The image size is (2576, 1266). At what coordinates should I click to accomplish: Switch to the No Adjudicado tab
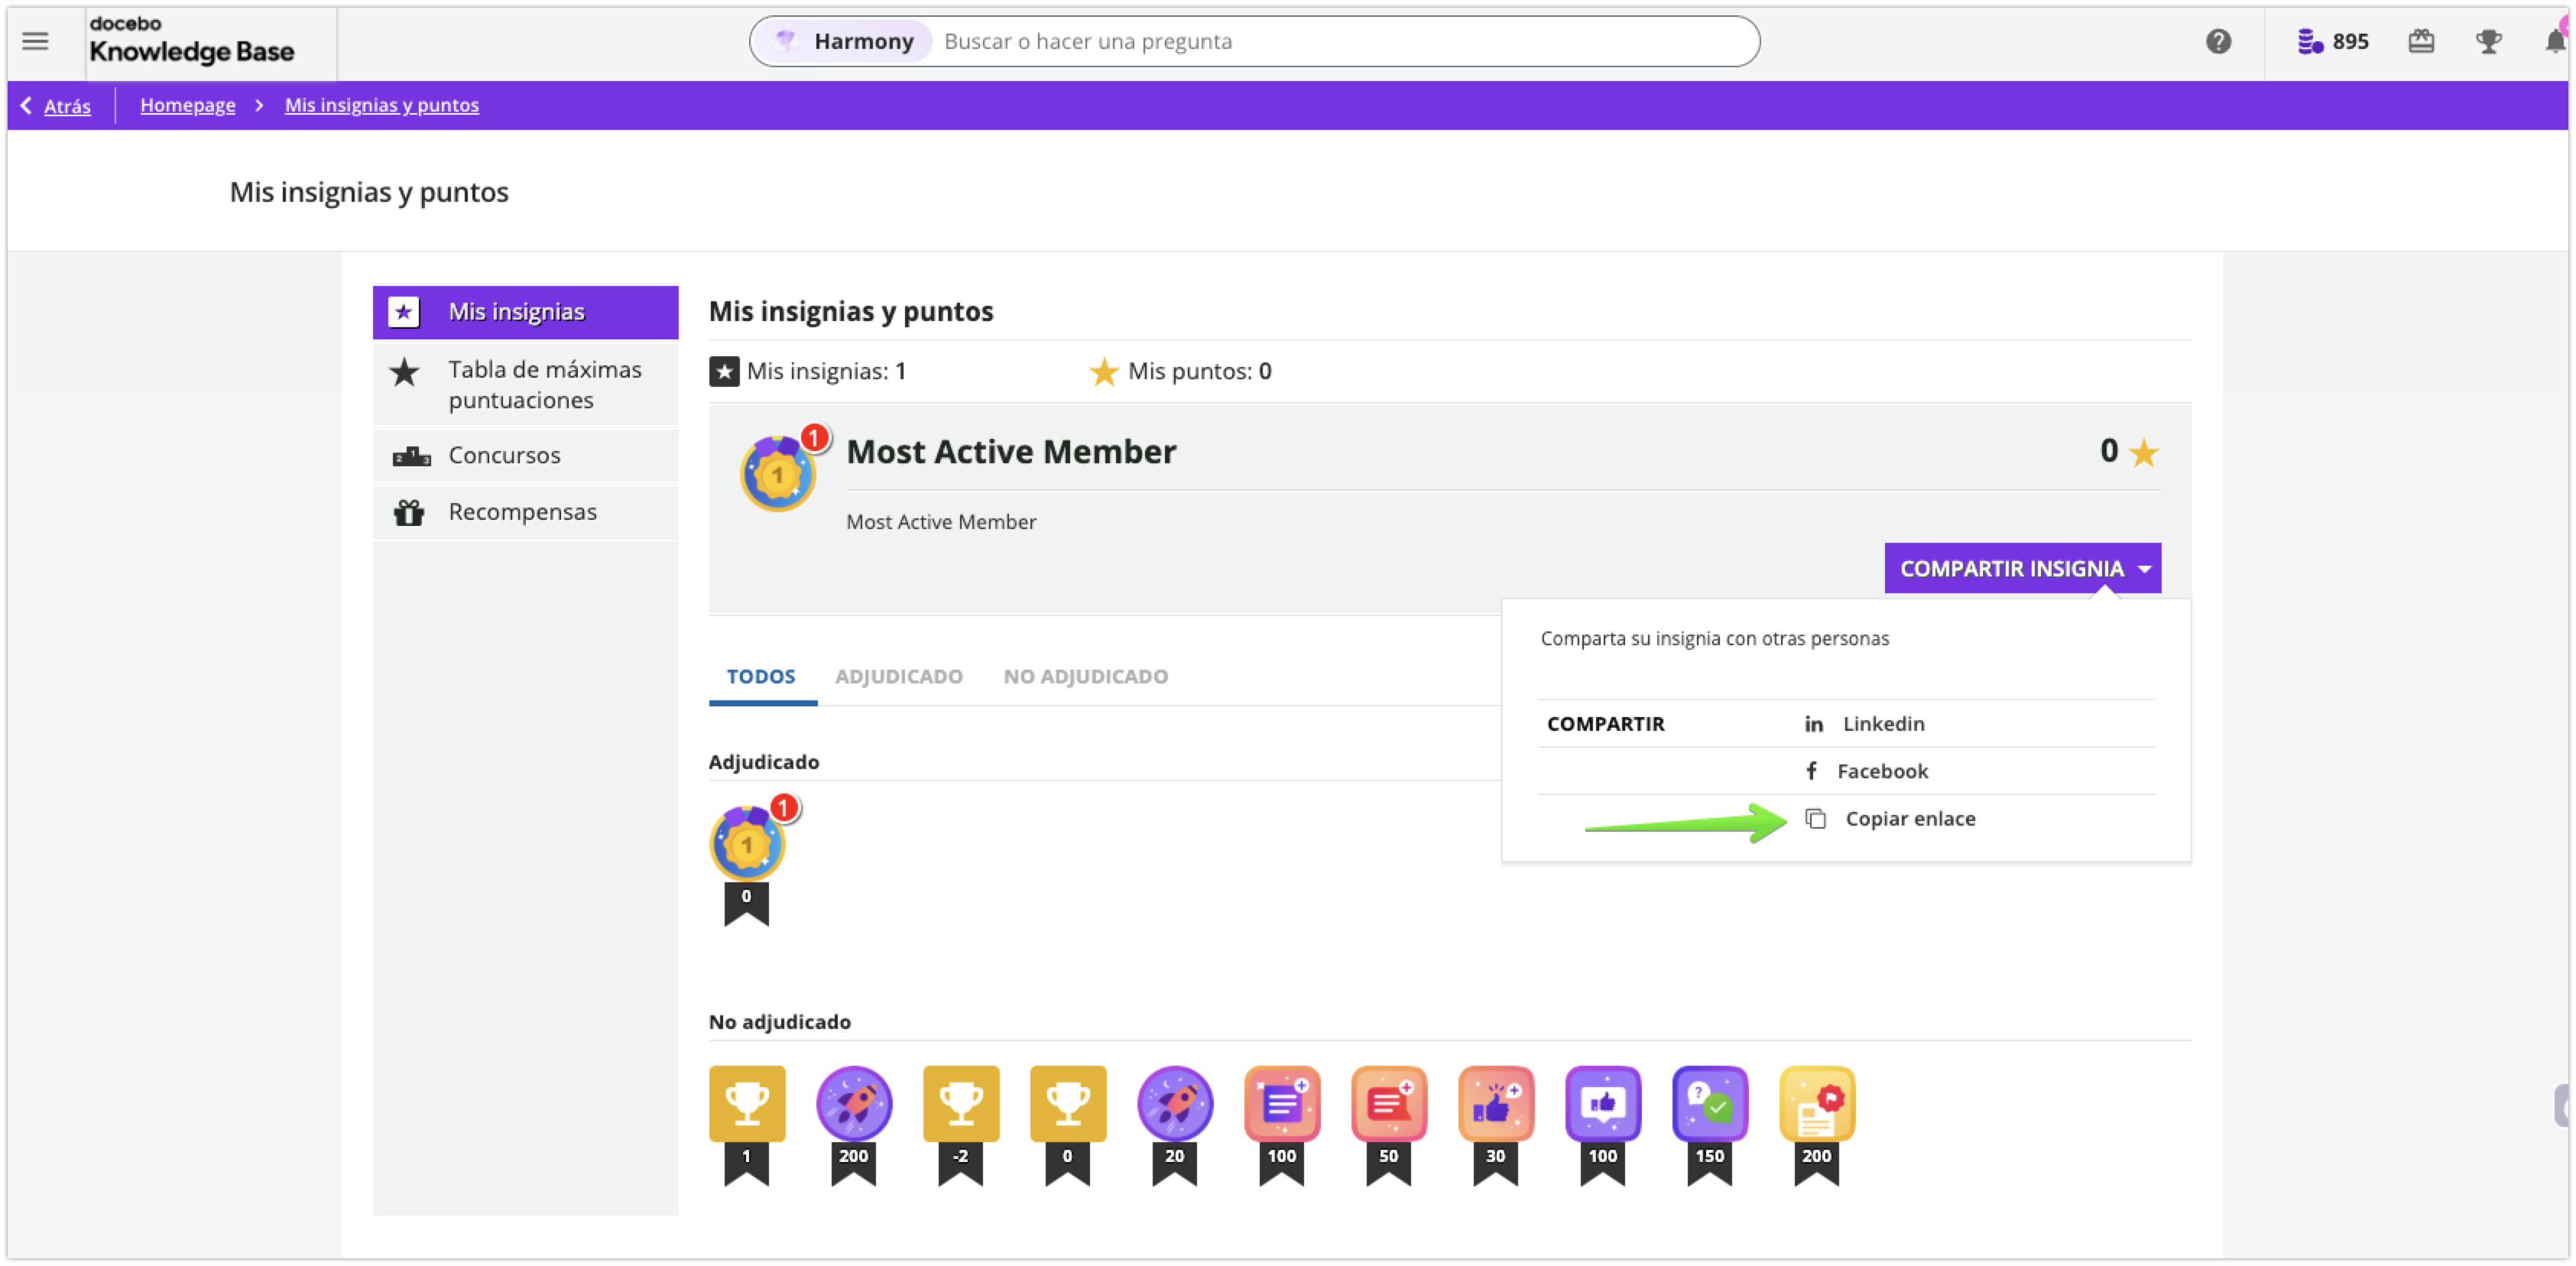1085,676
